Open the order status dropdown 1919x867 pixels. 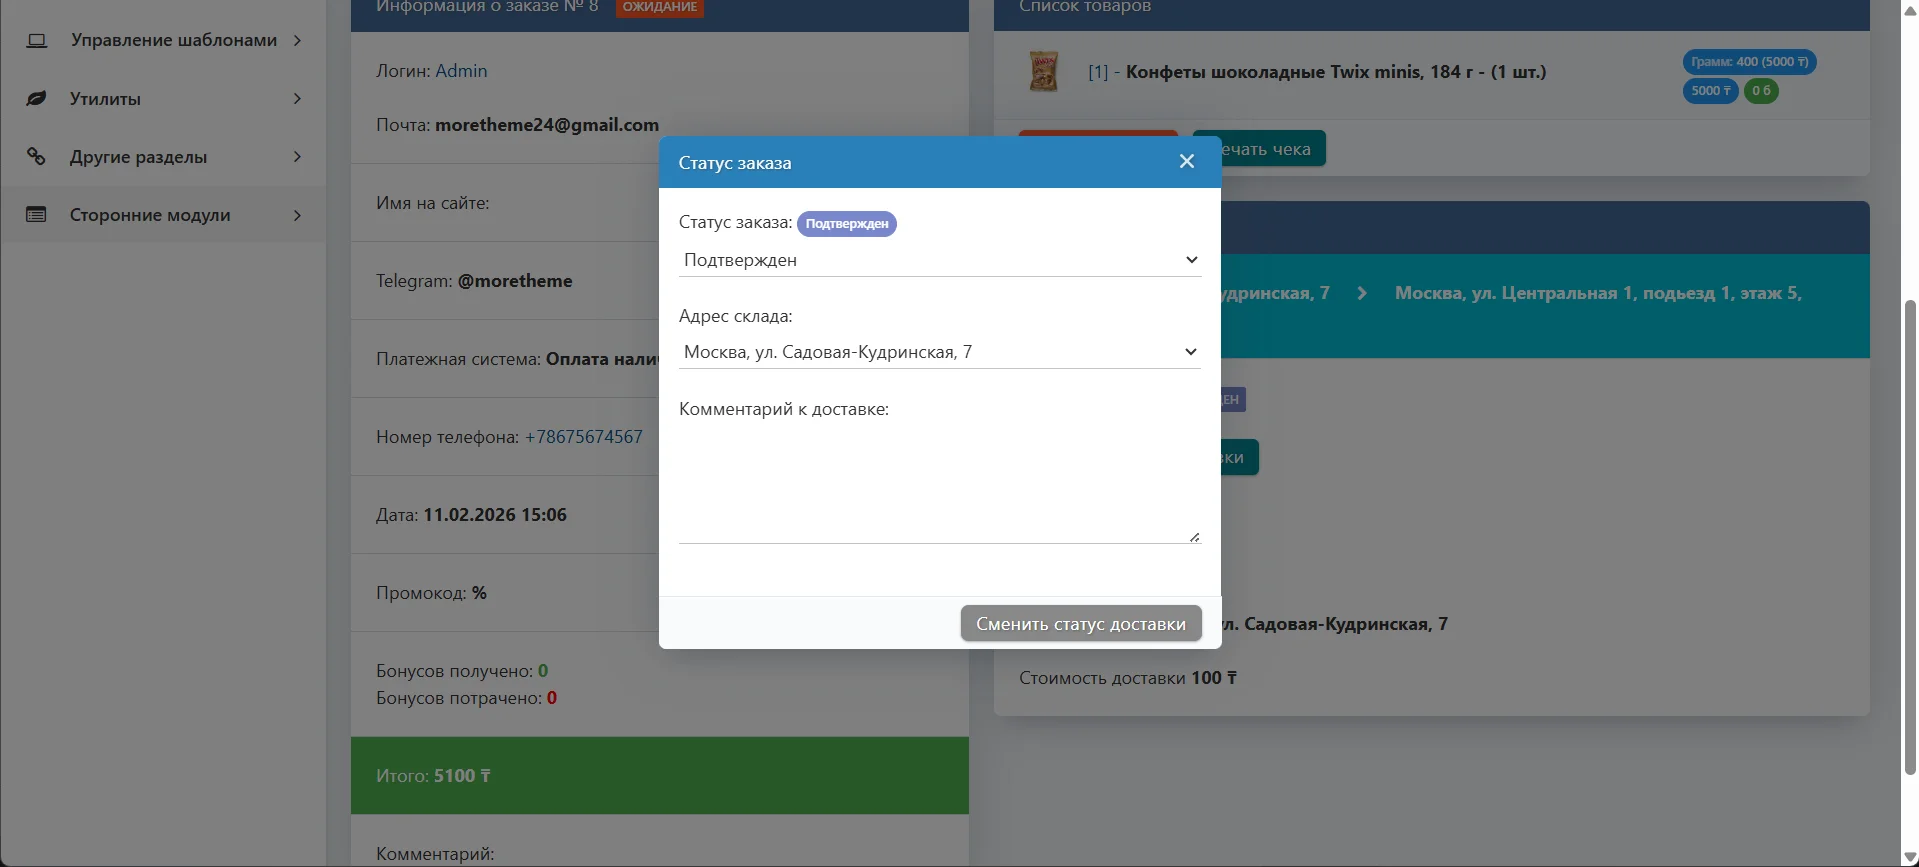(939, 260)
